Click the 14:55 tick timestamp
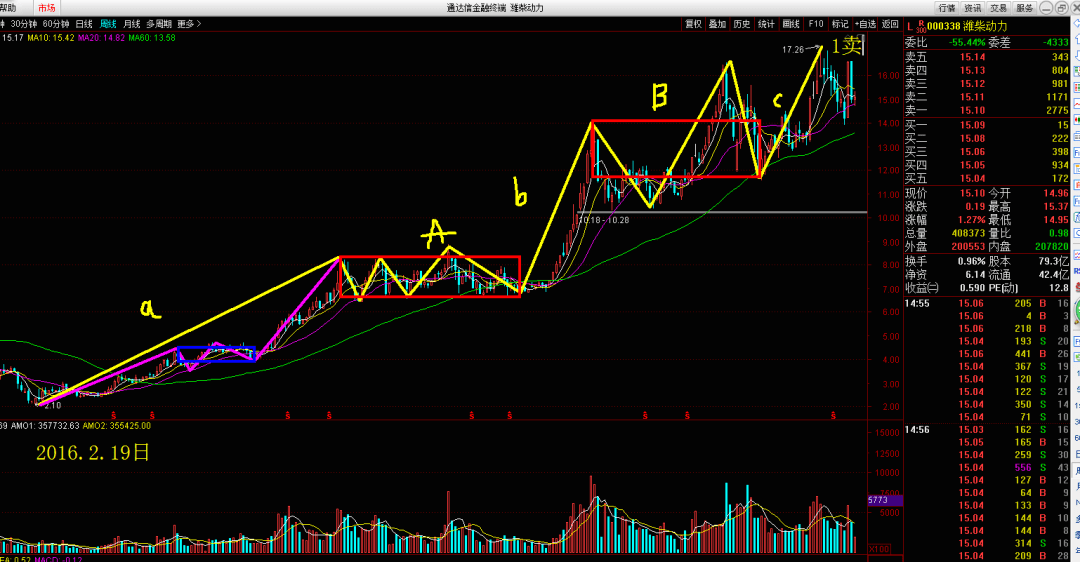Viewport: 1080px width, 562px height. [917, 304]
